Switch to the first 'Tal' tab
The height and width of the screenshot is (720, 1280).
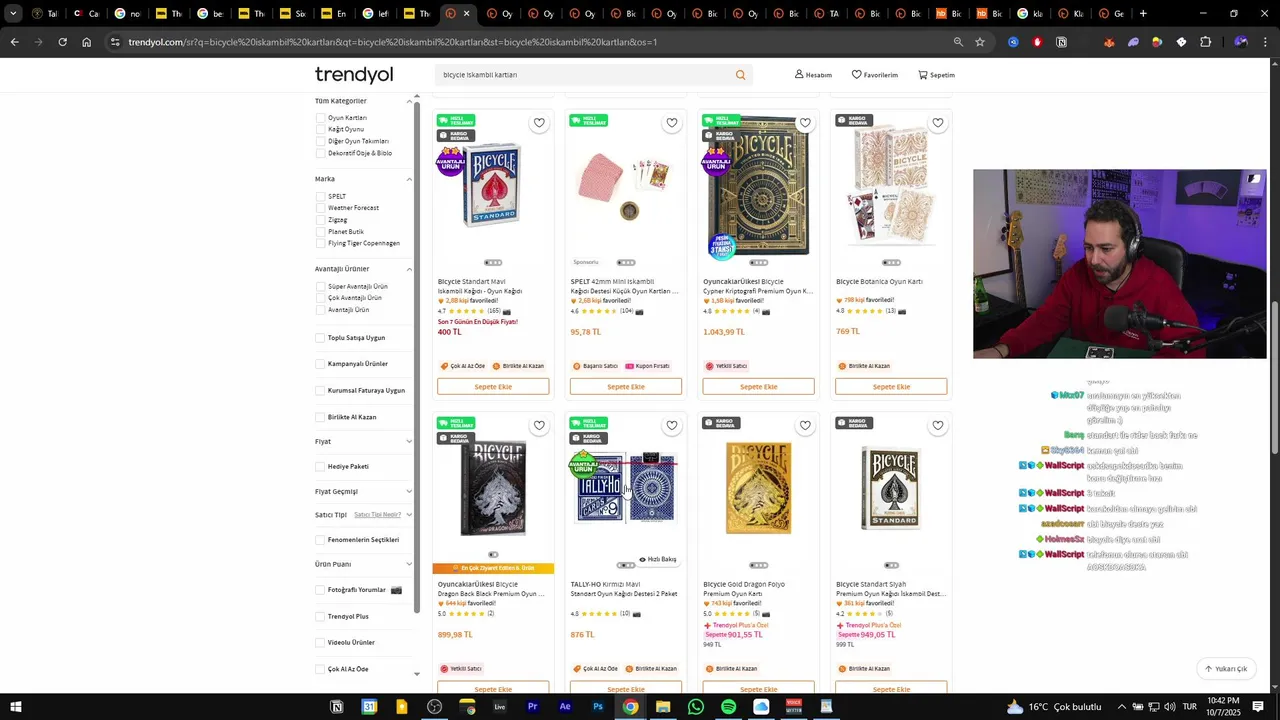(x=45, y=14)
